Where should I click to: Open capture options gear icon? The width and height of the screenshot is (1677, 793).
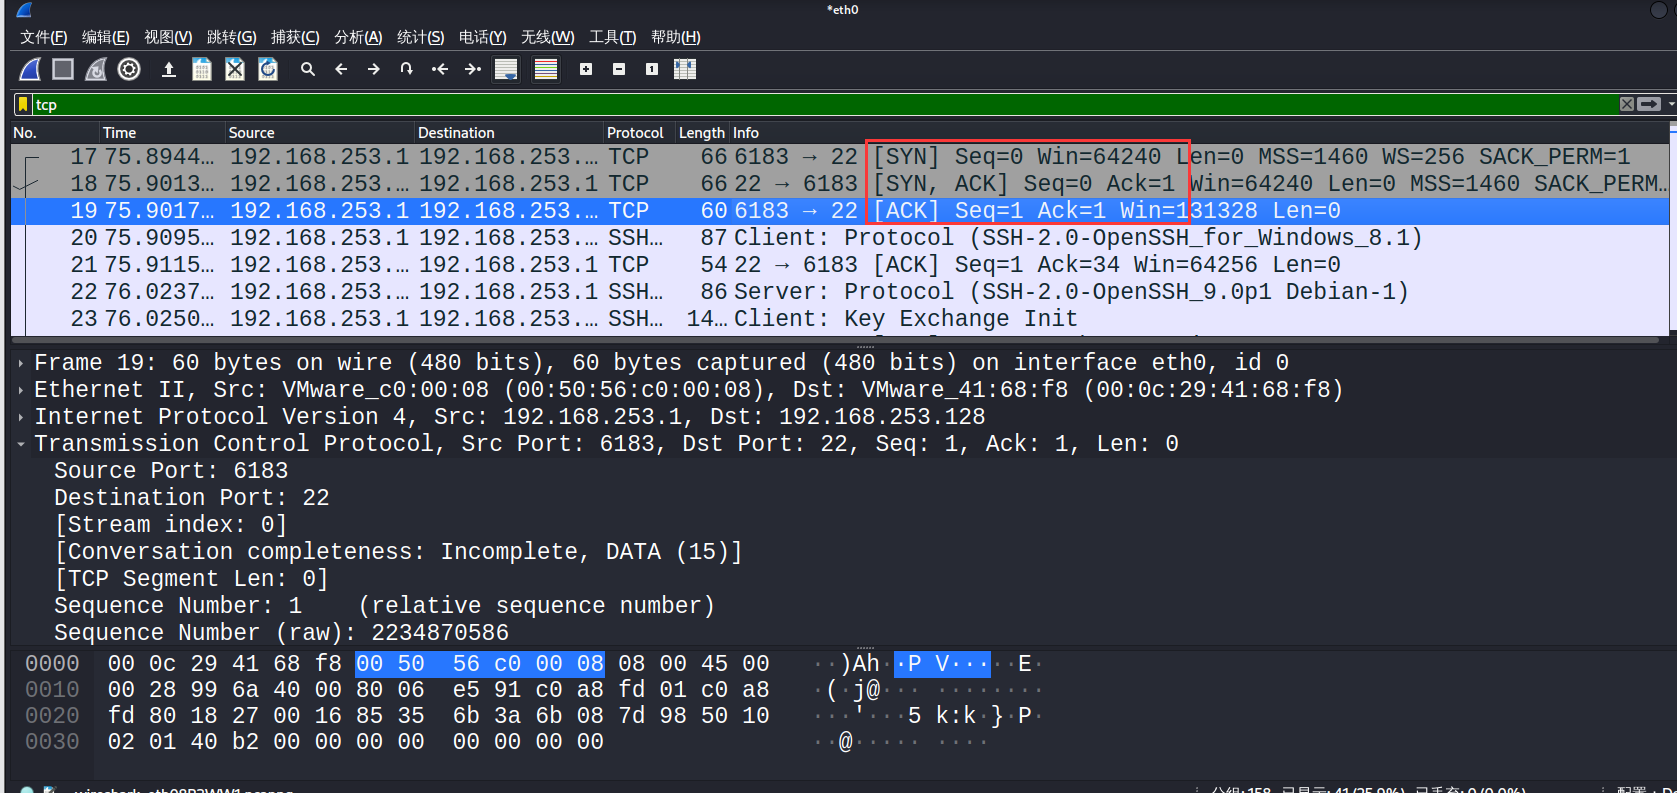click(129, 69)
